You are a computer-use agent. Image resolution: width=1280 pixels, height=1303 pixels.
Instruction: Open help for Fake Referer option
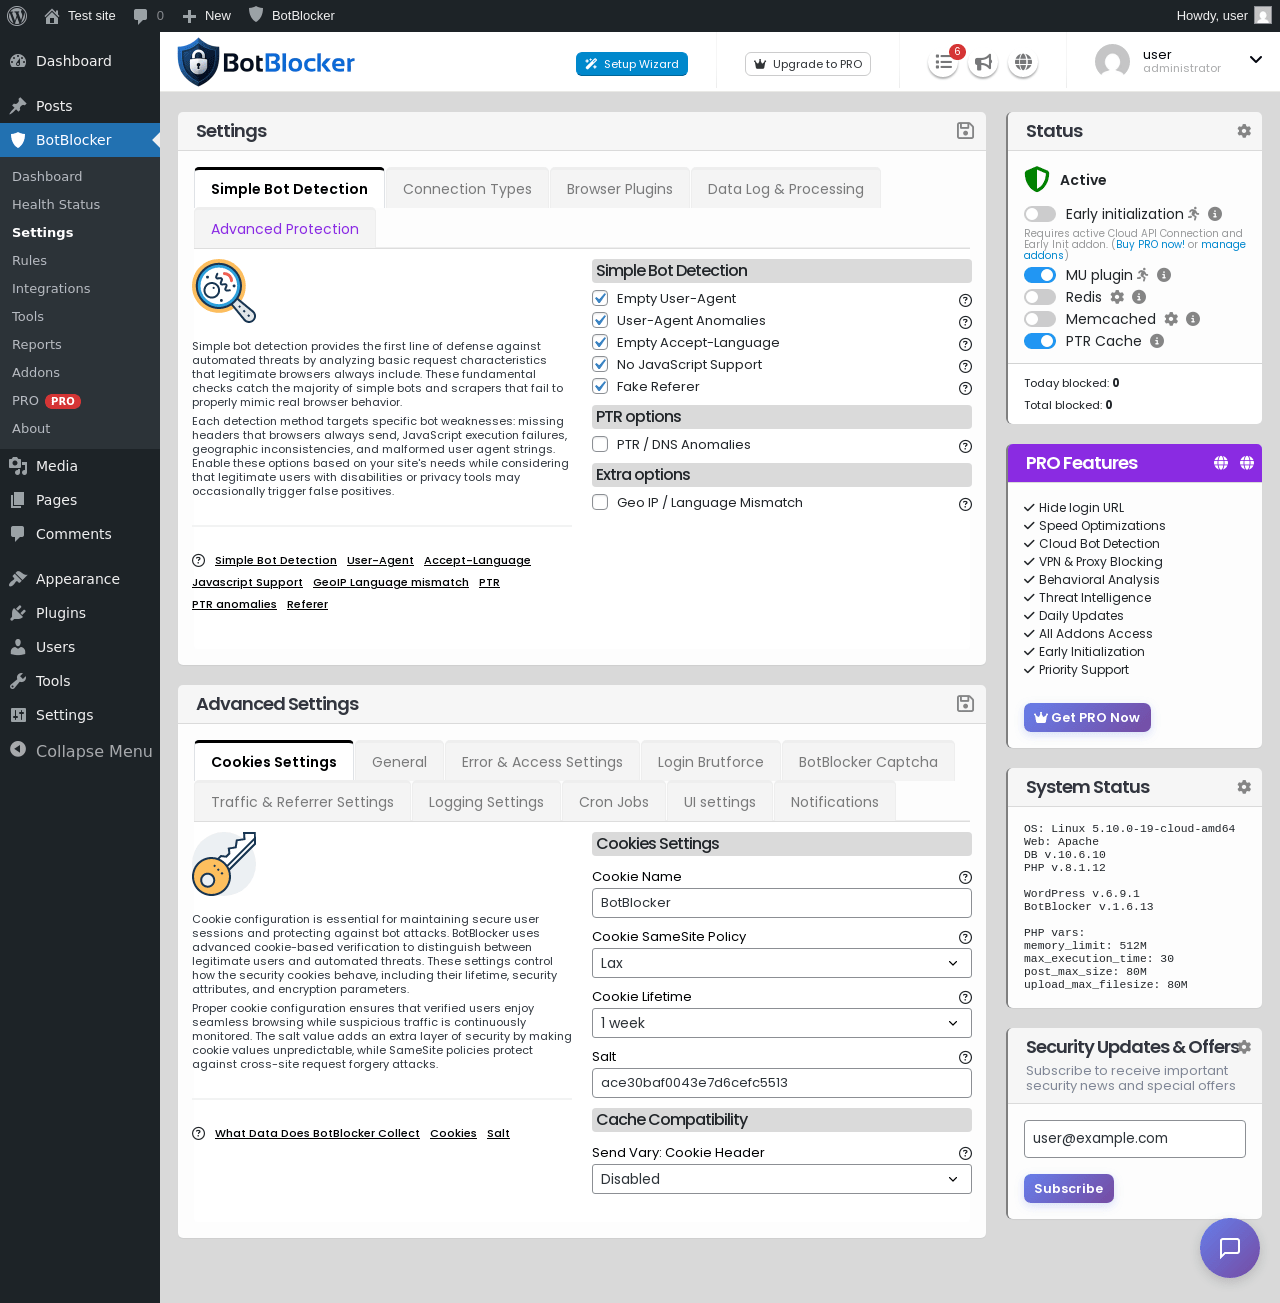(x=965, y=388)
